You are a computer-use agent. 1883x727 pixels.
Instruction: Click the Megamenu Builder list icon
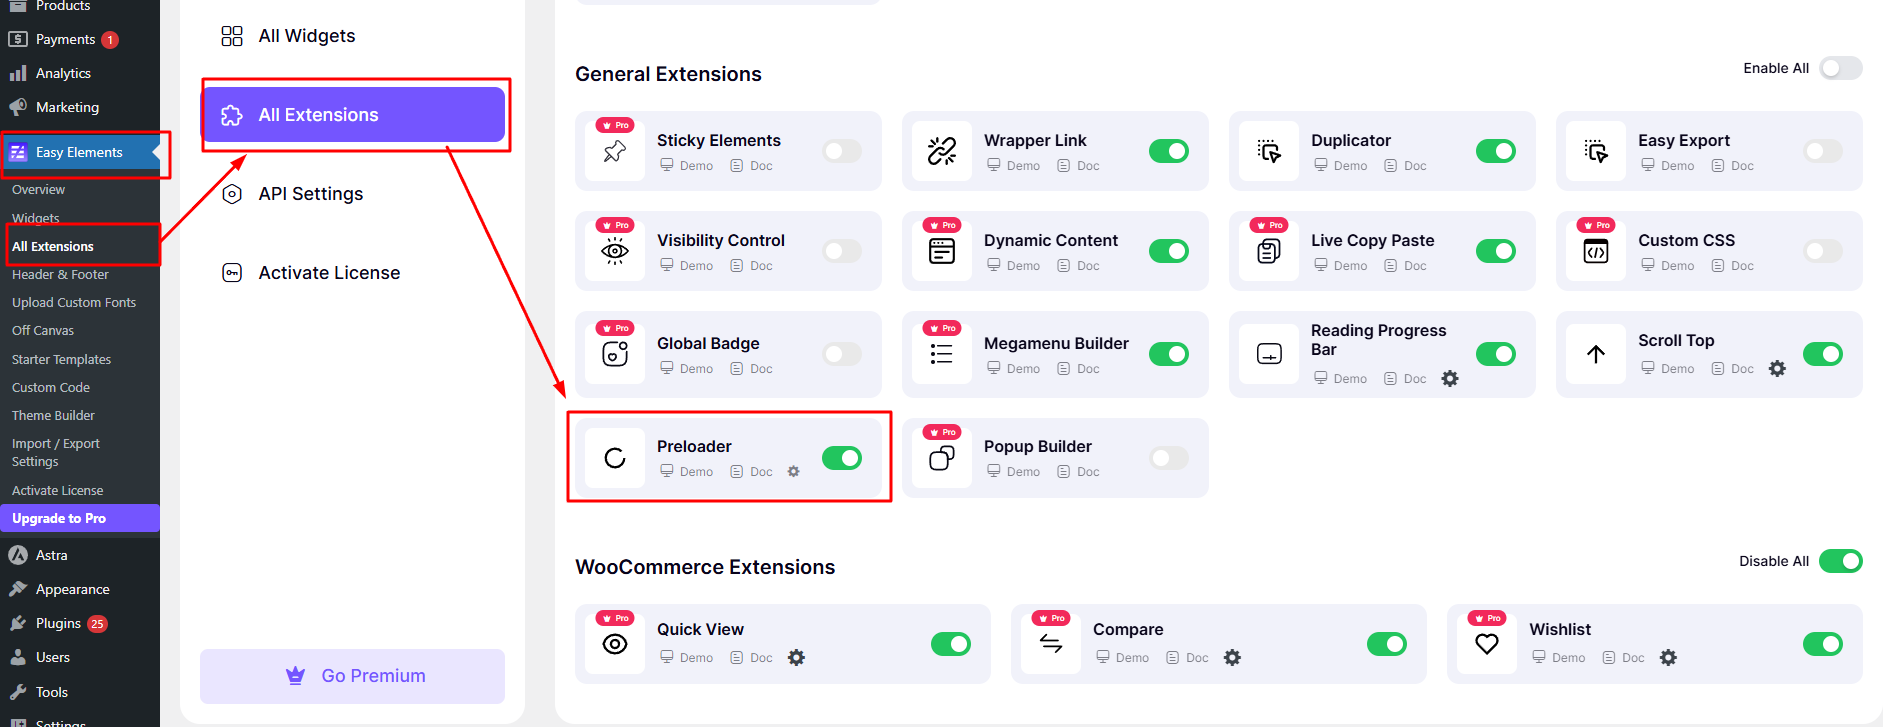coord(942,354)
